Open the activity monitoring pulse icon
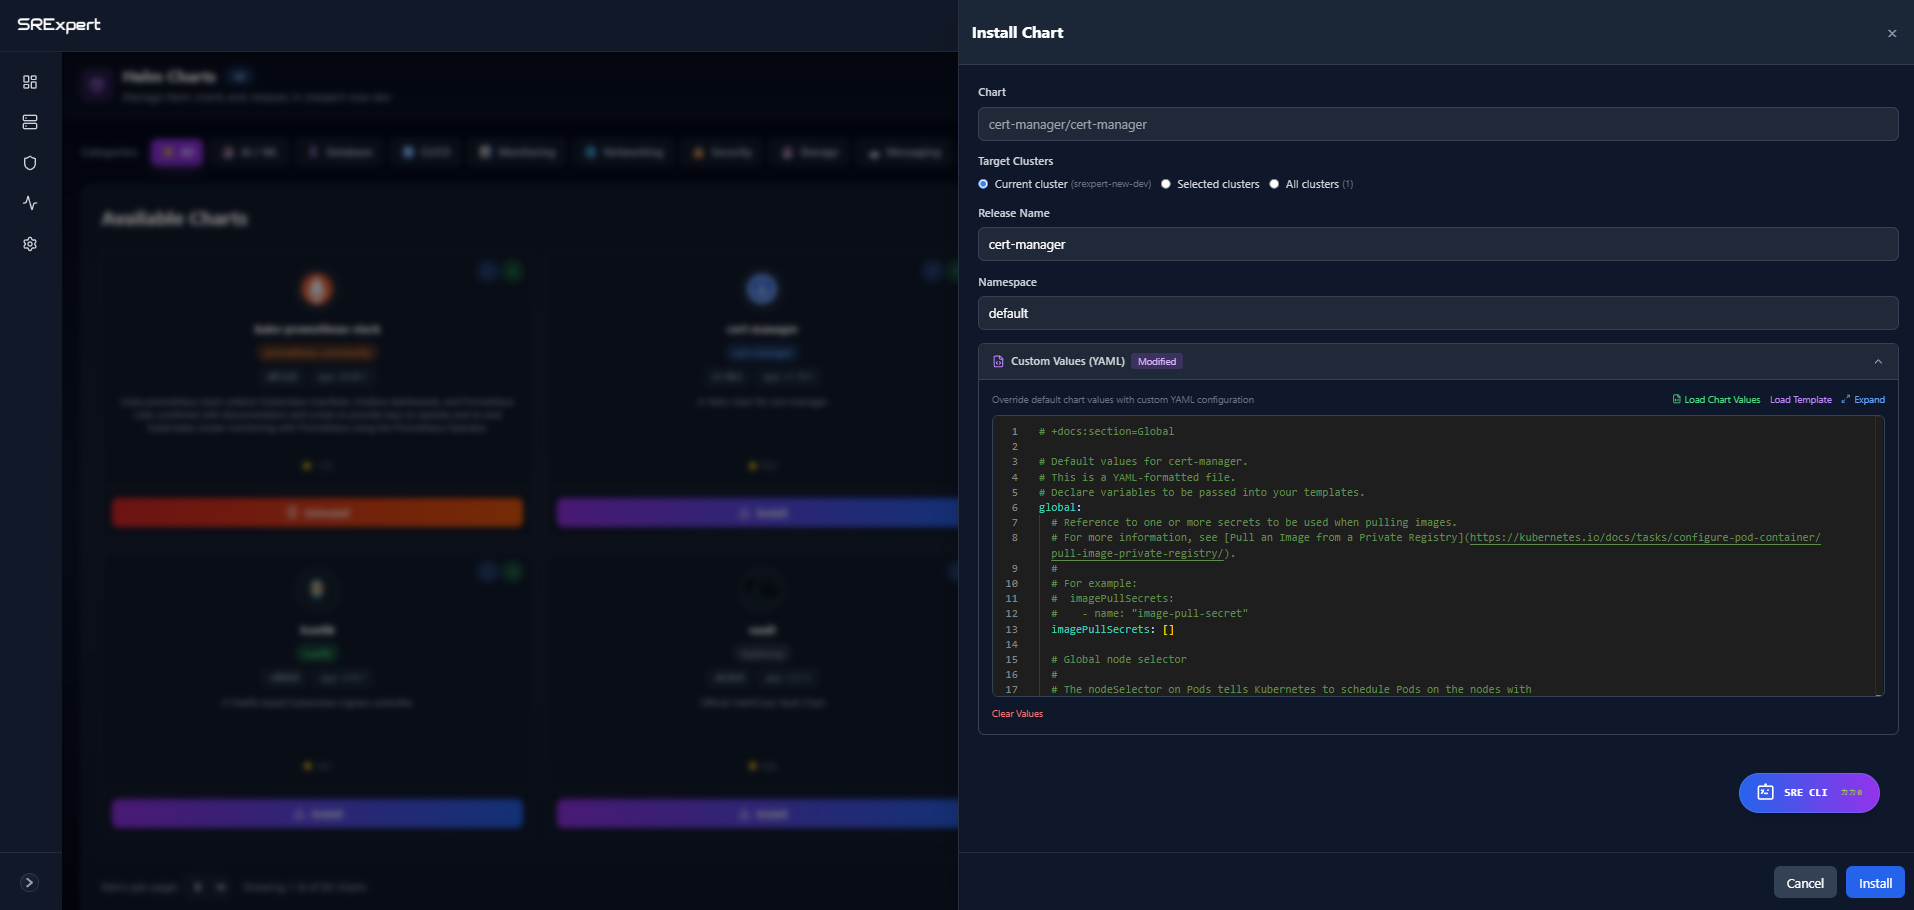Viewport: 1914px width, 910px height. [30, 203]
